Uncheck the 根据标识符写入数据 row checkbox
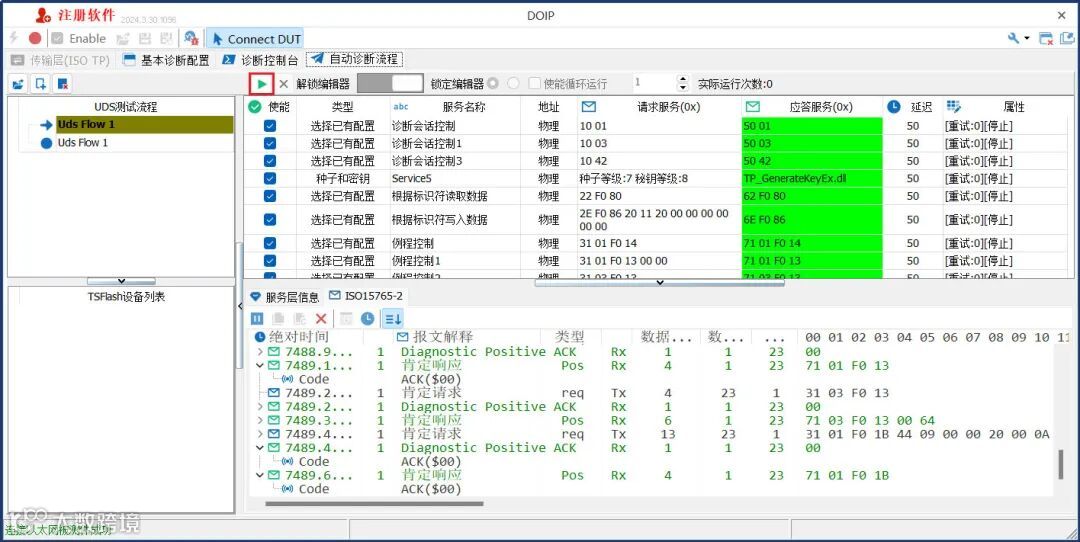This screenshot has width=1080, height=542. [x=270, y=220]
